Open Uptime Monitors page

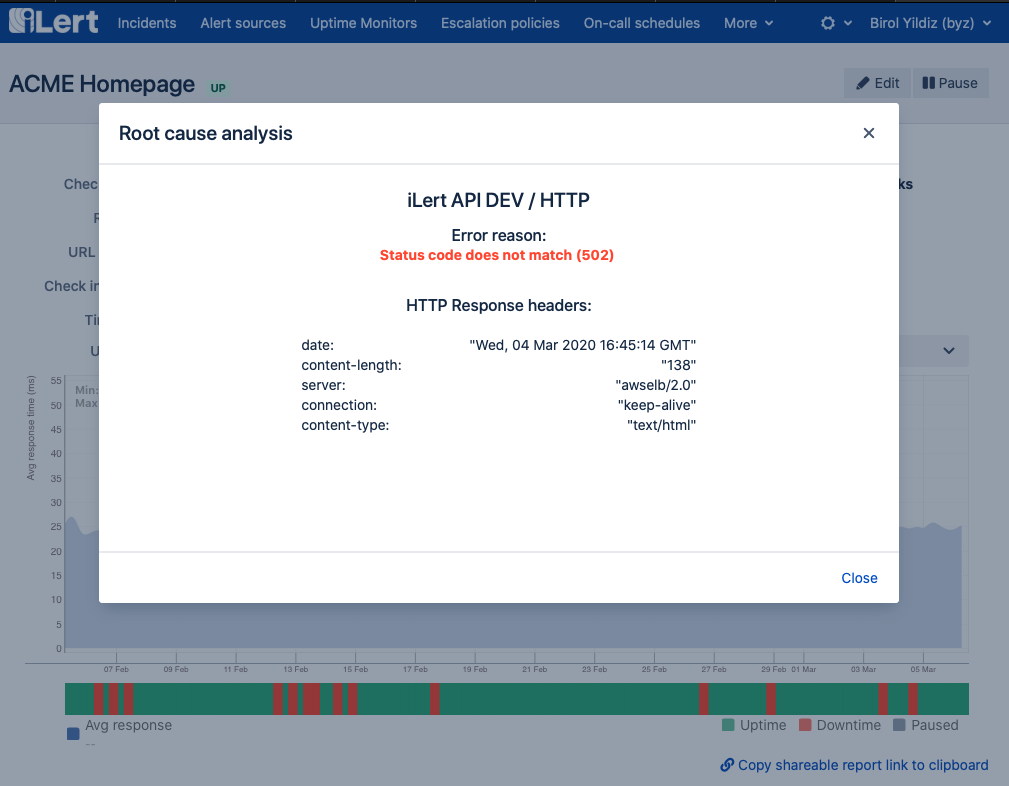click(x=364, y=23)
